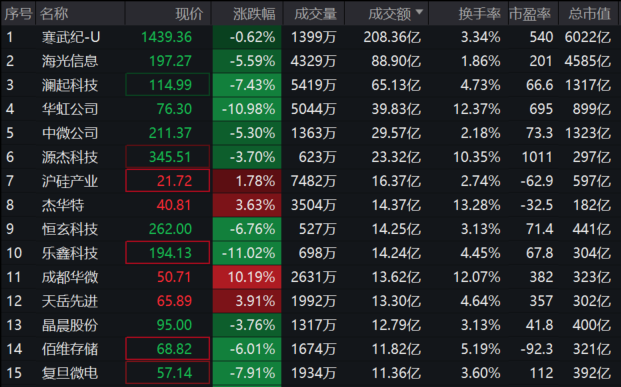Click the 成交额 sort arrow icon

[x=419, y=12]
